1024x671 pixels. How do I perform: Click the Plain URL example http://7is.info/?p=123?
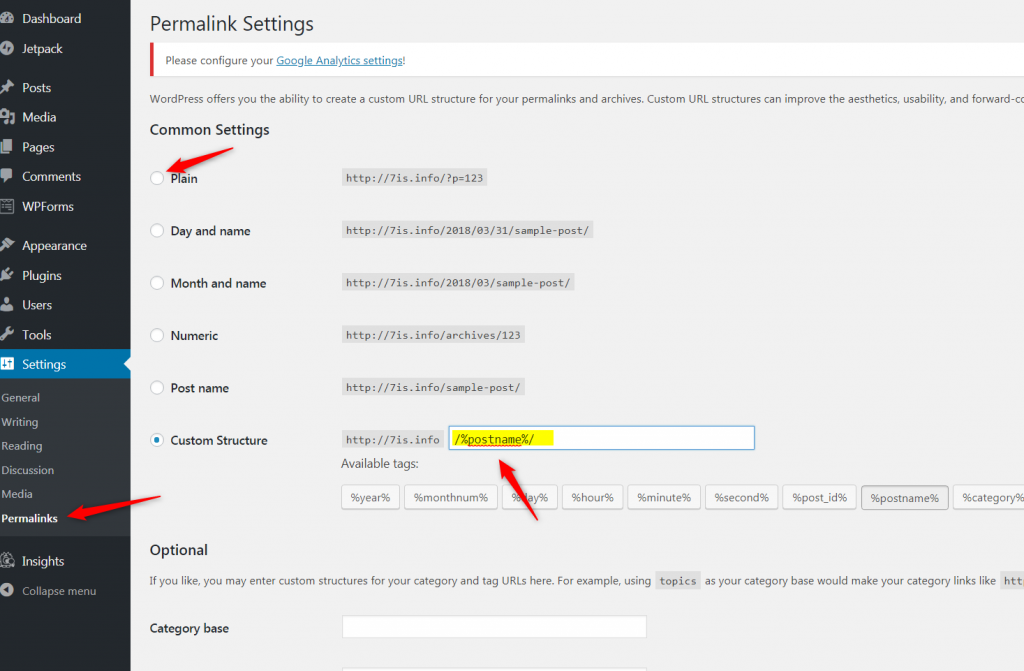[415, 178]
